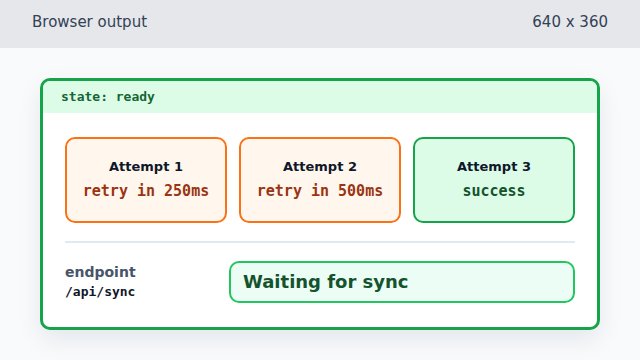Click the "endpoint" label
640x360 pixels.
[100, 272]
